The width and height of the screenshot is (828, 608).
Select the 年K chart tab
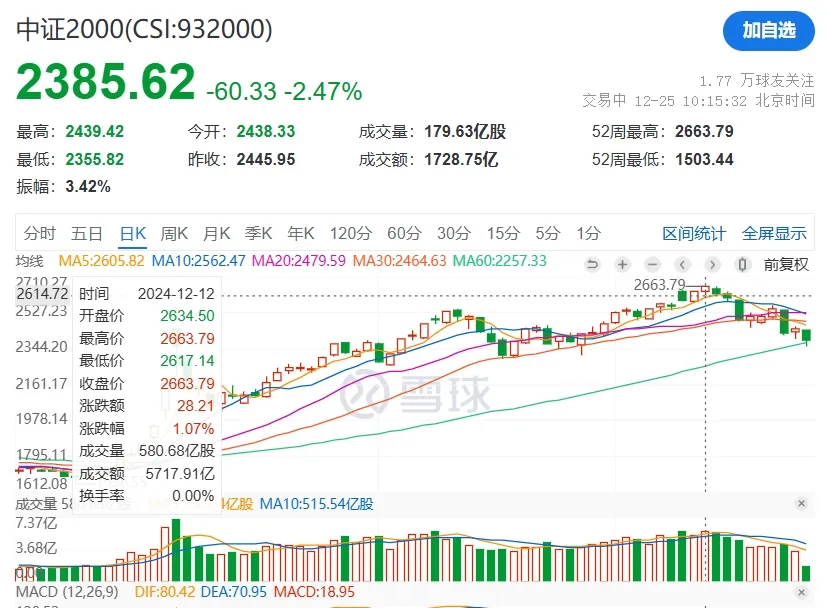click(x=300, y=233)
